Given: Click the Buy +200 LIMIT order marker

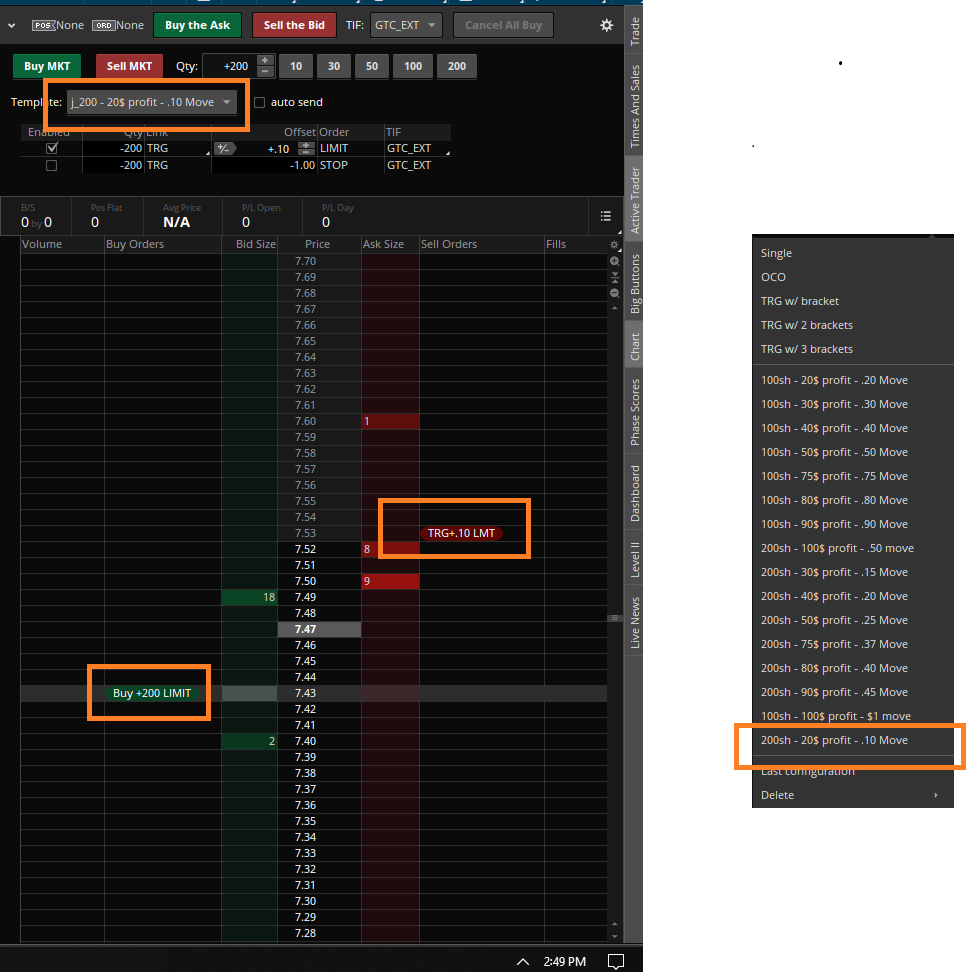Looking at the screenshot, I should (x=152, y=693).
